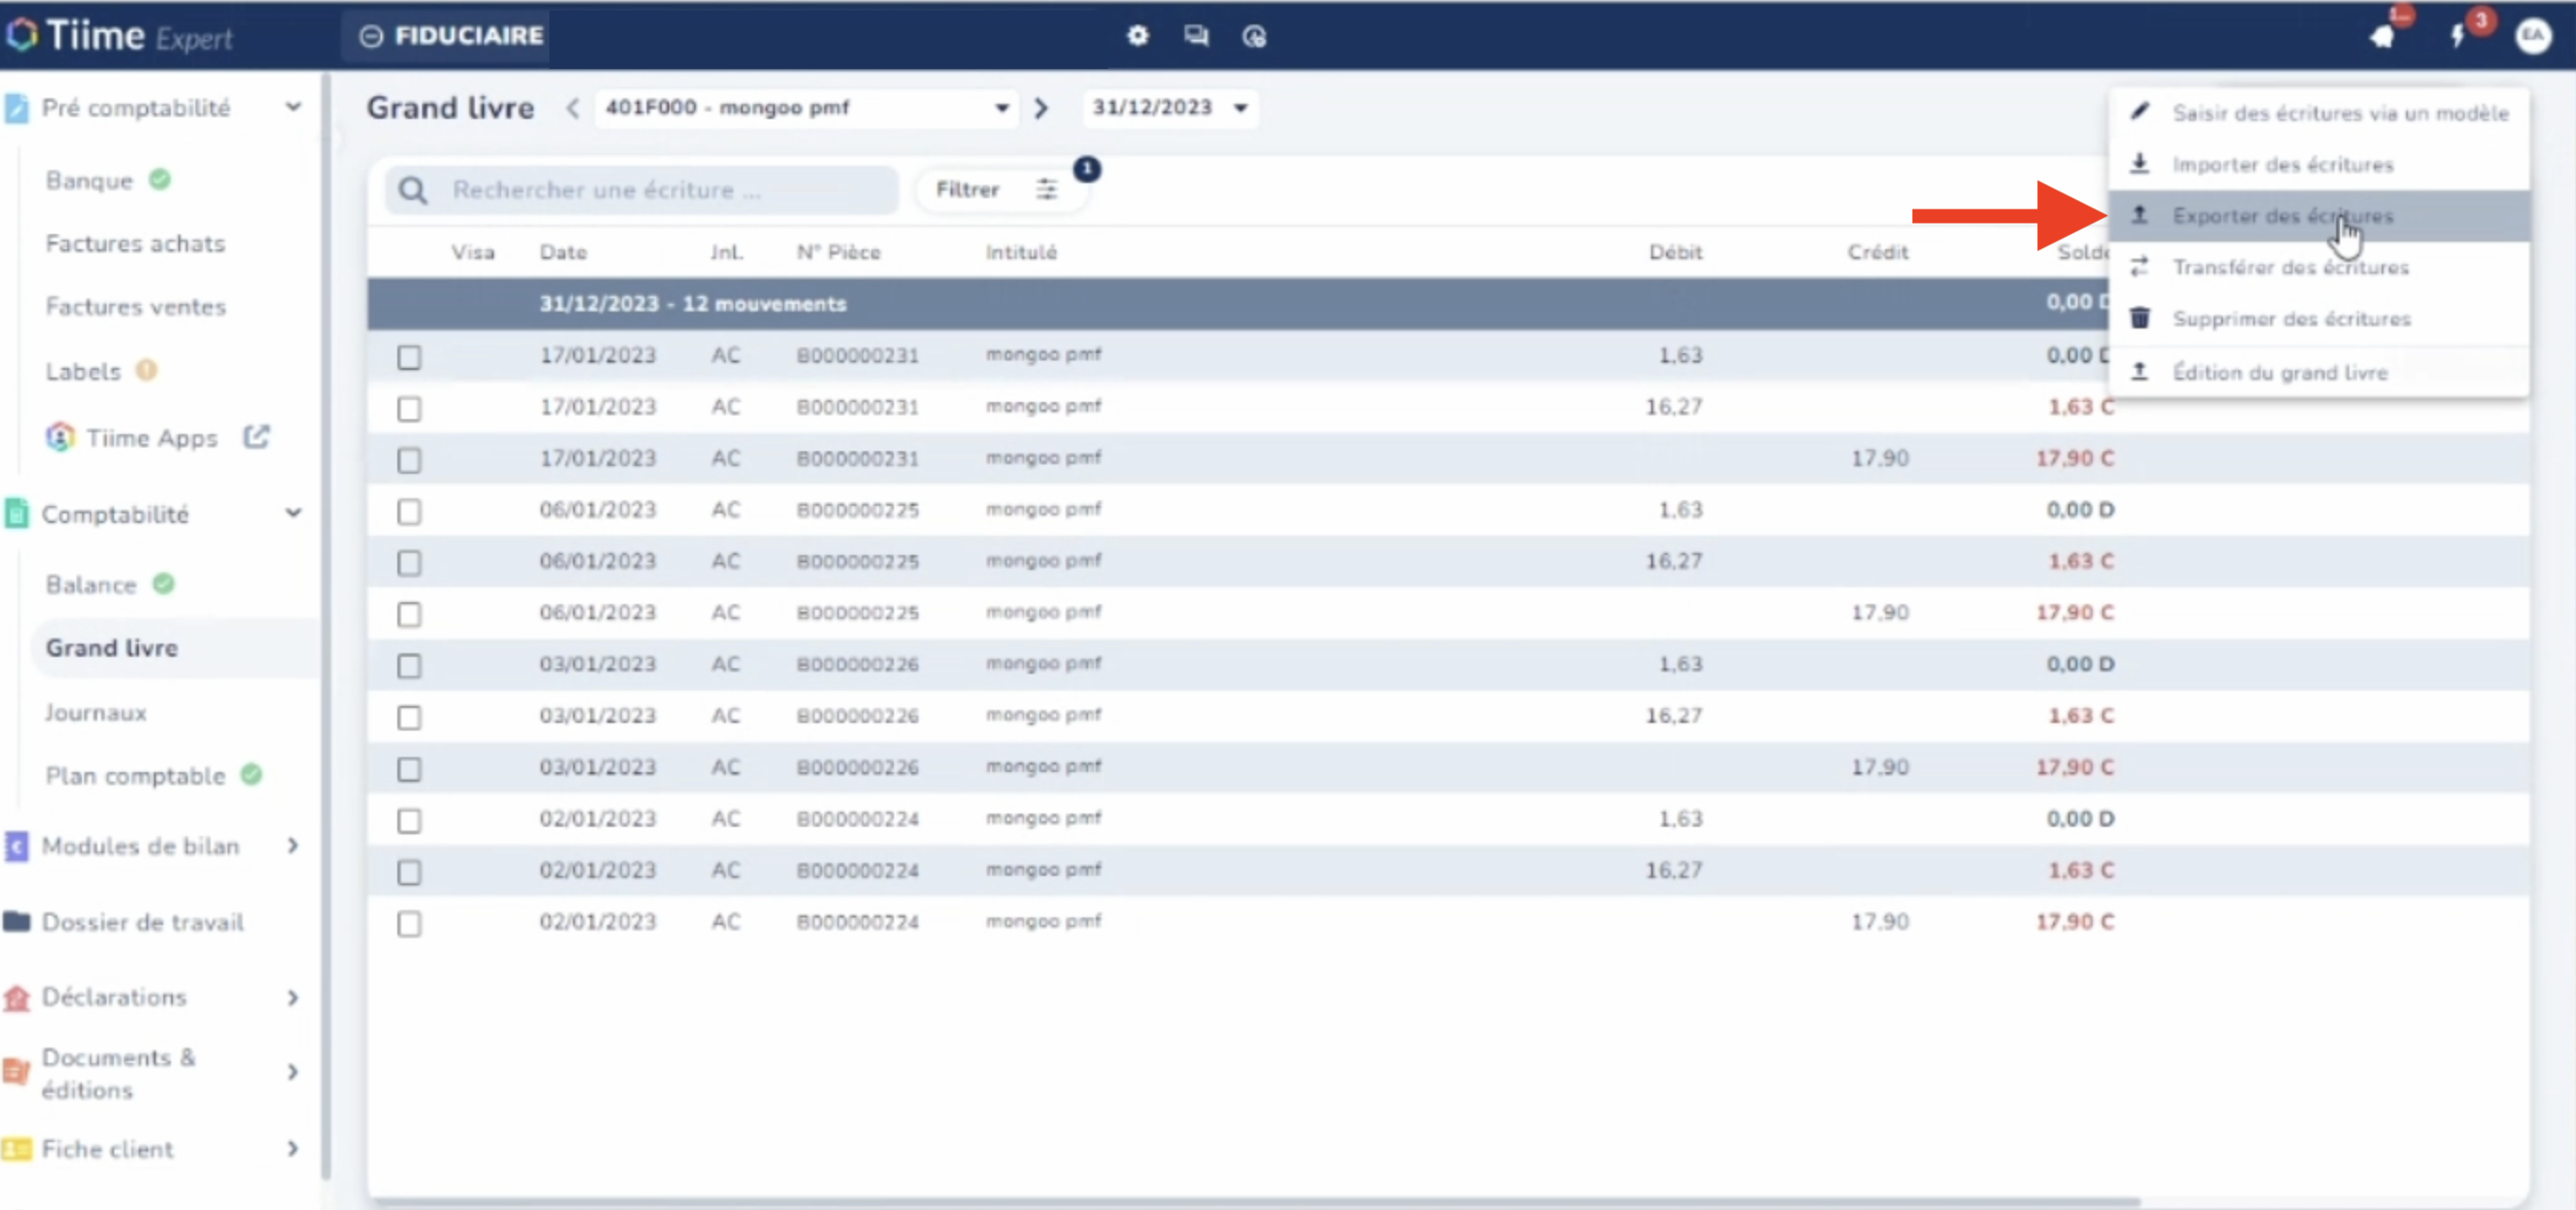Open Factures achats in sidebar

click(x=135, y=244)
